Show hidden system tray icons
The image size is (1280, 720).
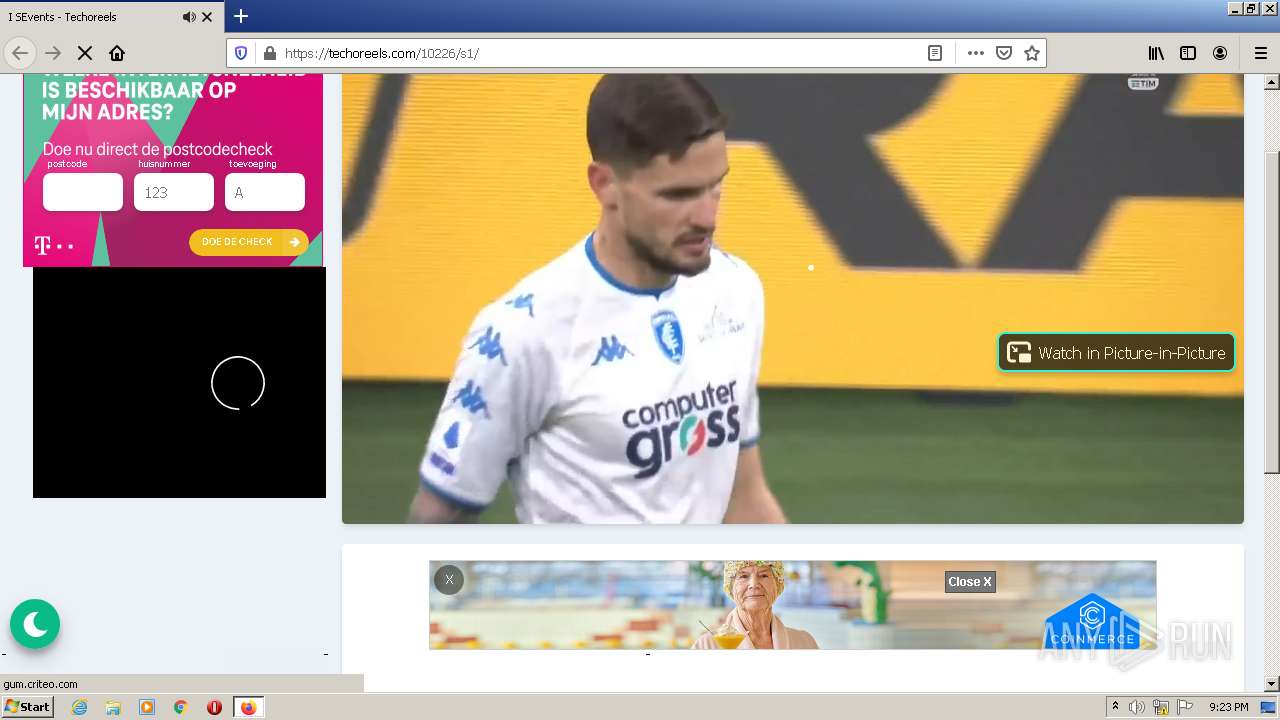pos(1115,707)
